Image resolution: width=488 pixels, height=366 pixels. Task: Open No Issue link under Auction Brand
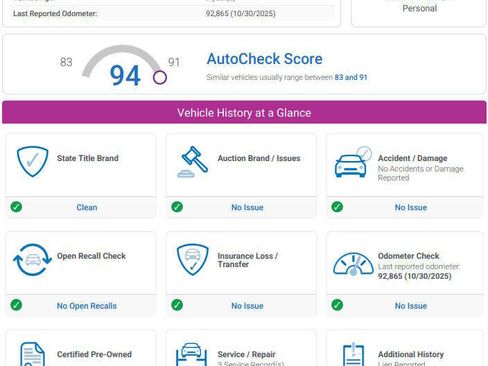tap(247, 207)
